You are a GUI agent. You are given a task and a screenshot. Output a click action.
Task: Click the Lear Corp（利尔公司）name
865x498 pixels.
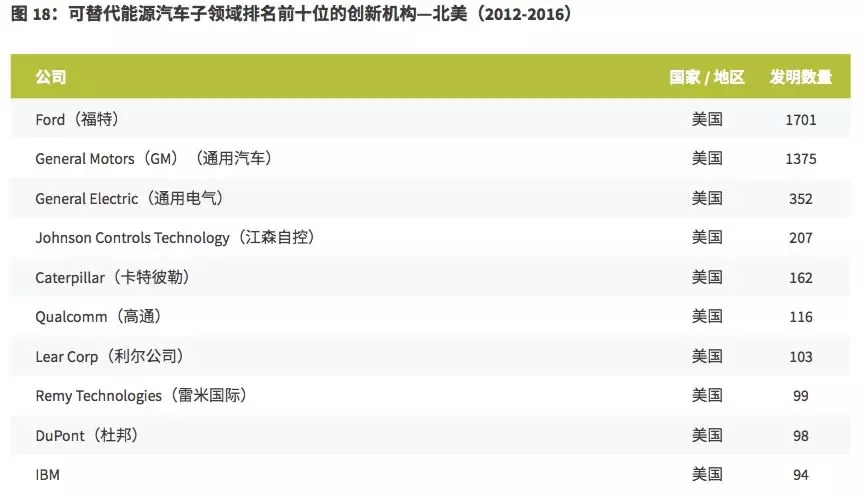[109, 356]
